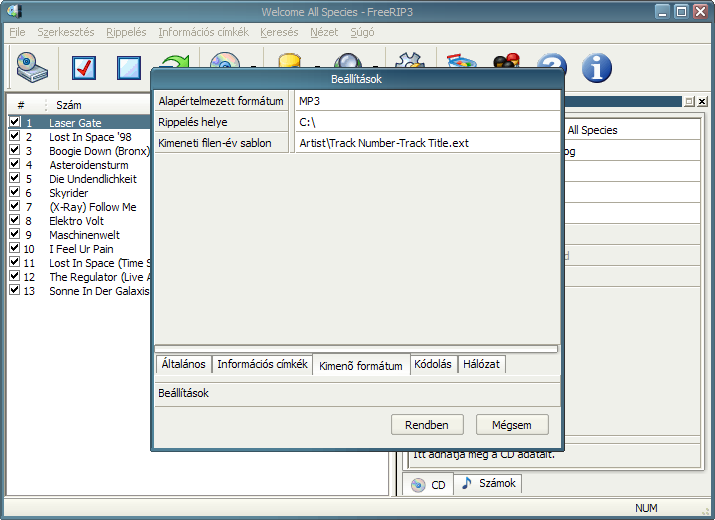The width and height of the screenshot is (715, 520).
Task: Toggle checkbox for Elektro Volt
Action: click(15, 220)
